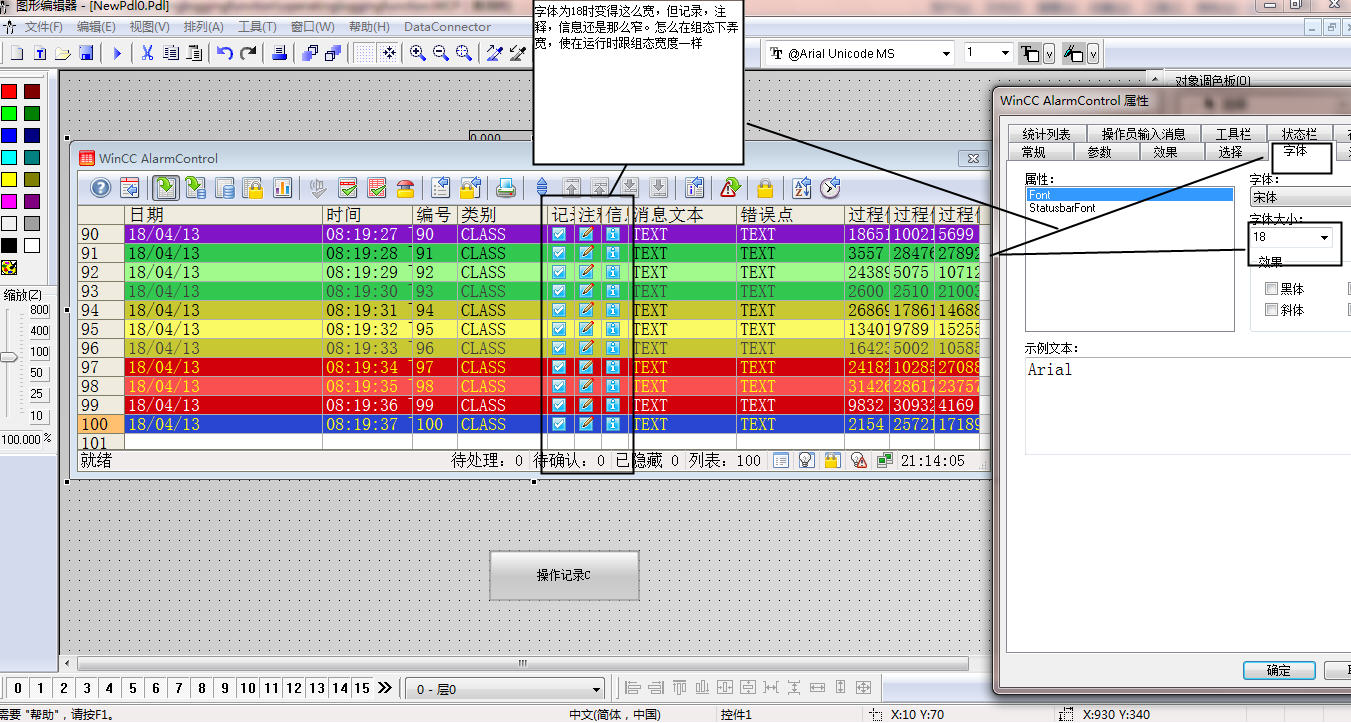Switch to the 工具栏 tab
The image size is (1351, 723).
[x=1233, y=134]
